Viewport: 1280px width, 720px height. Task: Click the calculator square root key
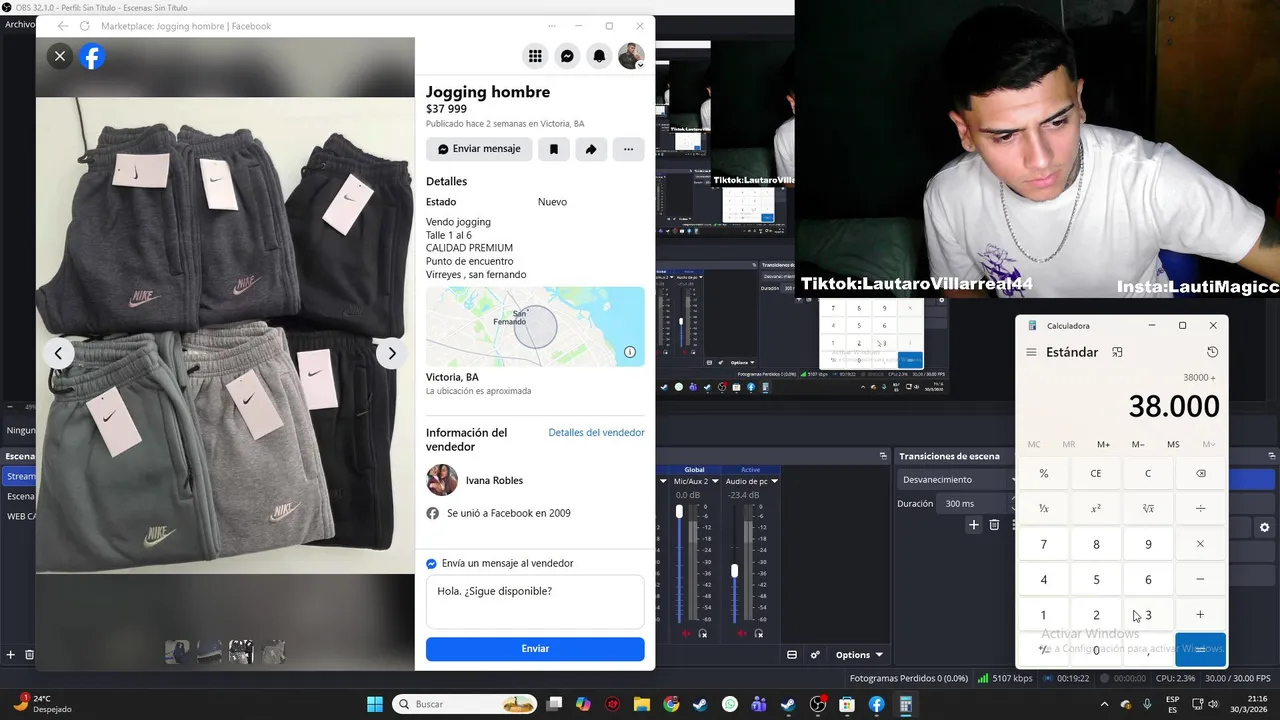[1148, 508]
